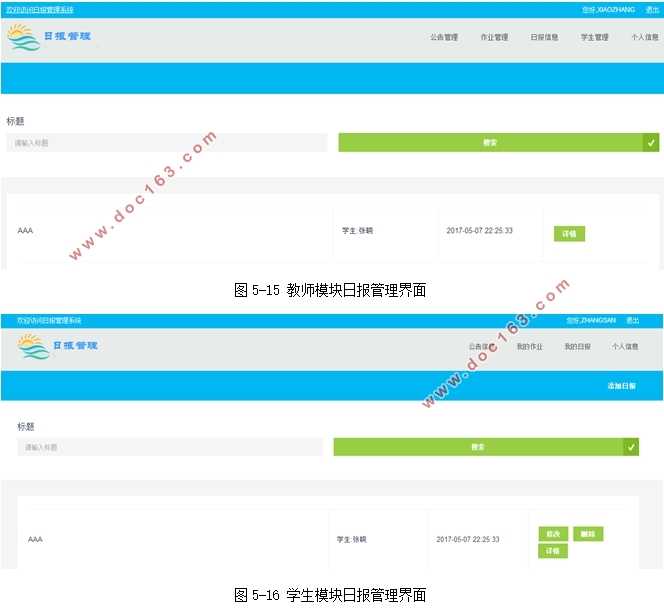Click checkmark icon on teacher search bar

point(651,143)
